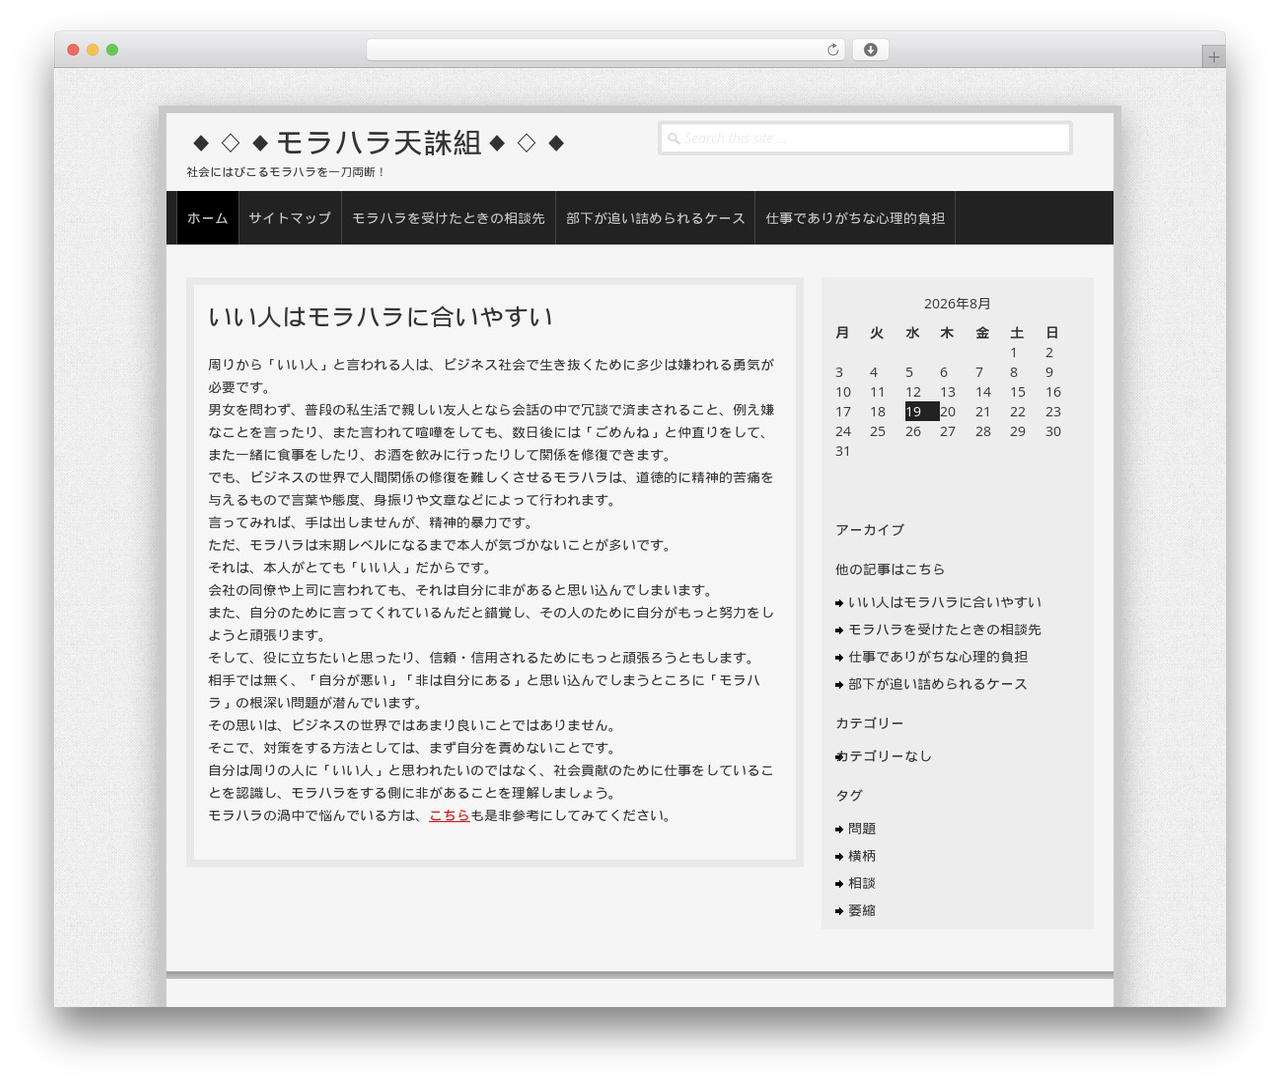The image size is (1280, 1084).
Task: Close the browser window with red button
Action: [73, 50]
